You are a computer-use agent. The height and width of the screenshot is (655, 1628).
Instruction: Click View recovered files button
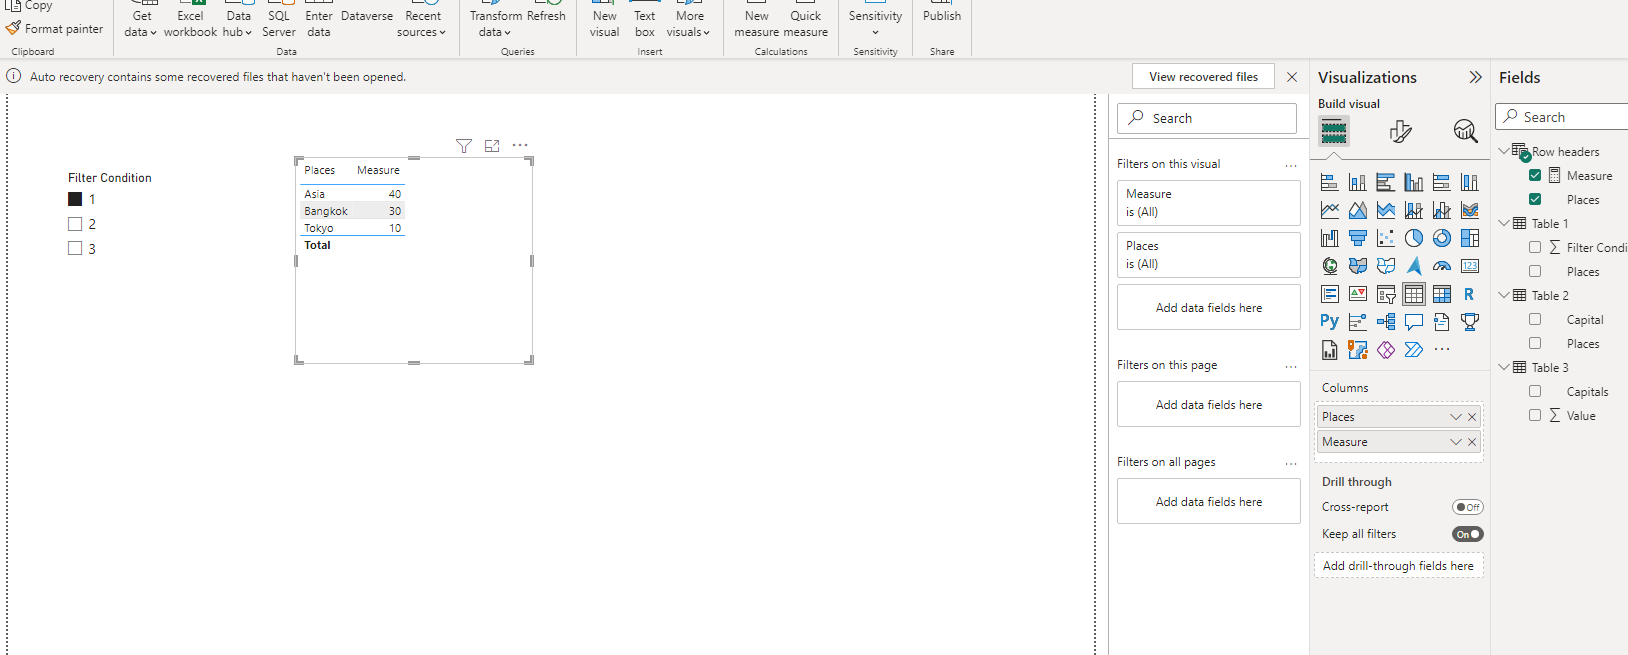click(x=1203, y=77)
